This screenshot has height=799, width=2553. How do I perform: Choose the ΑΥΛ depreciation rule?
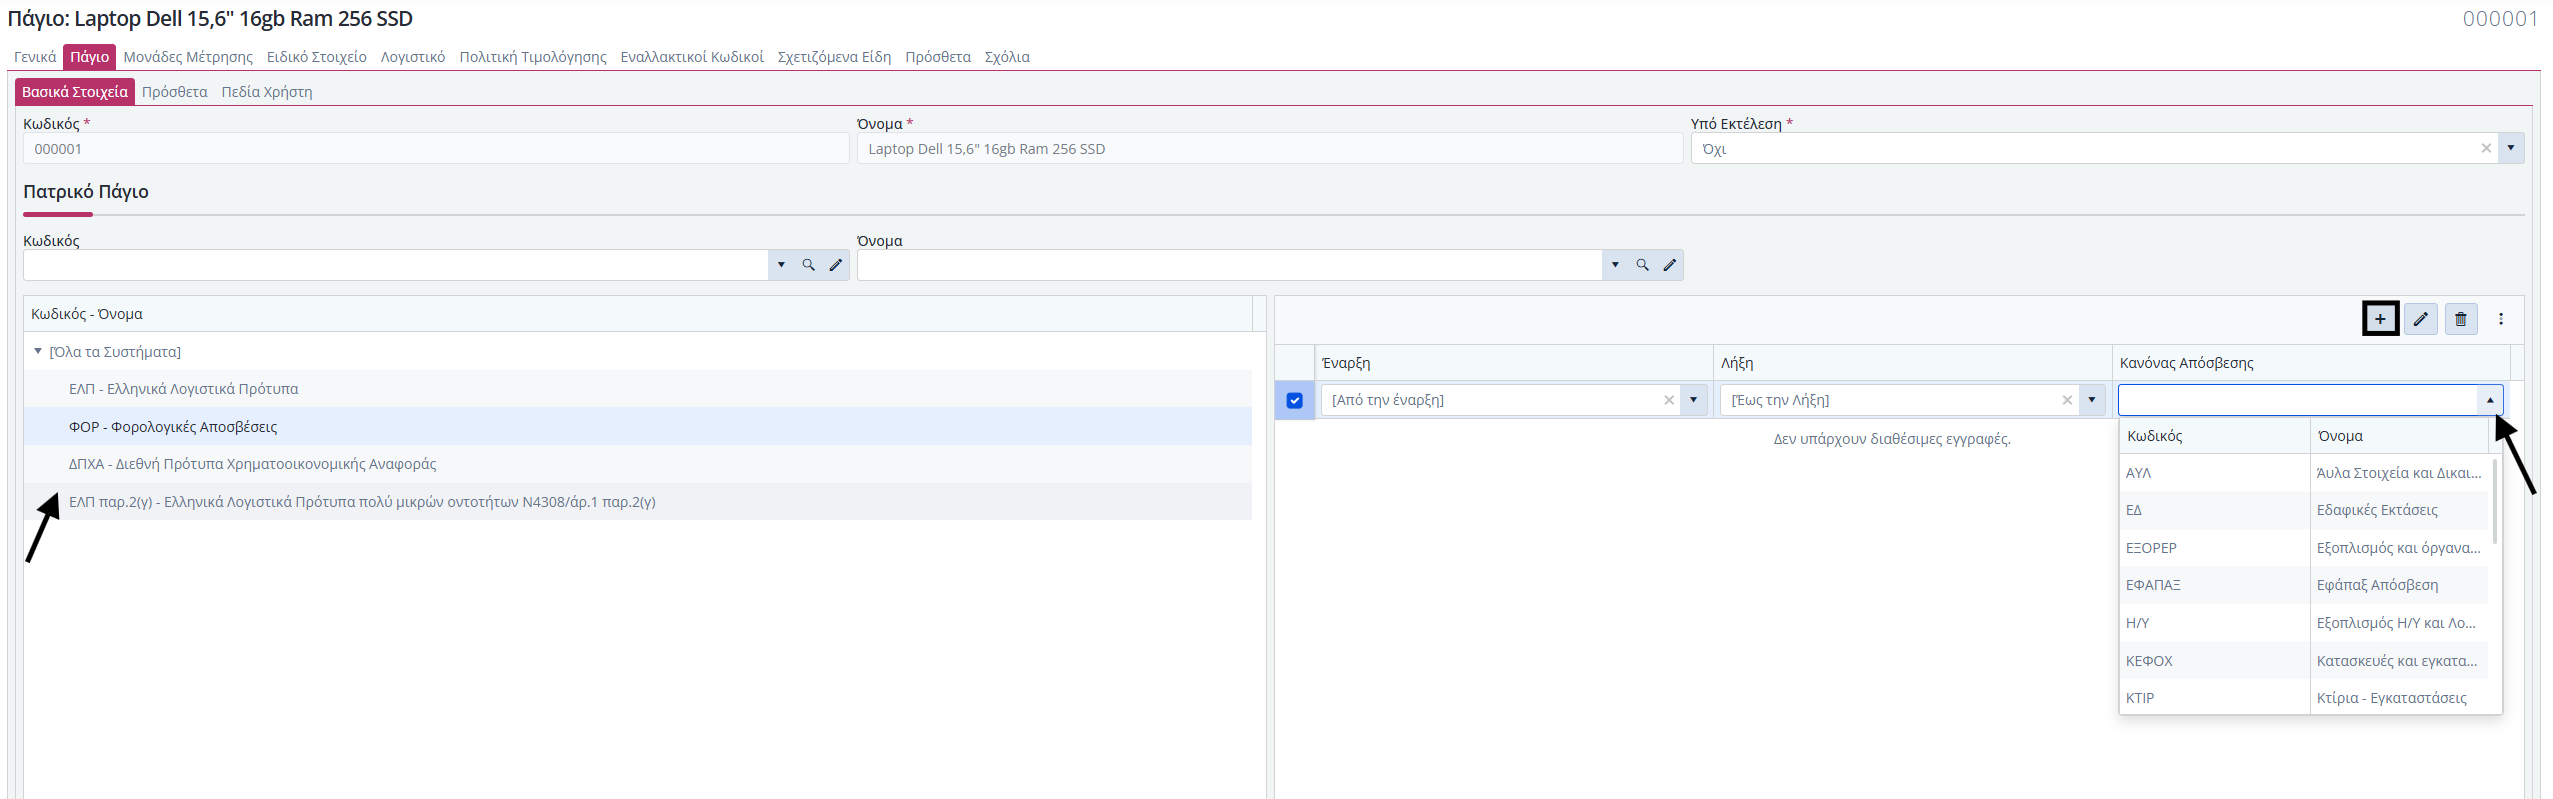click(x=2304, y=473)
